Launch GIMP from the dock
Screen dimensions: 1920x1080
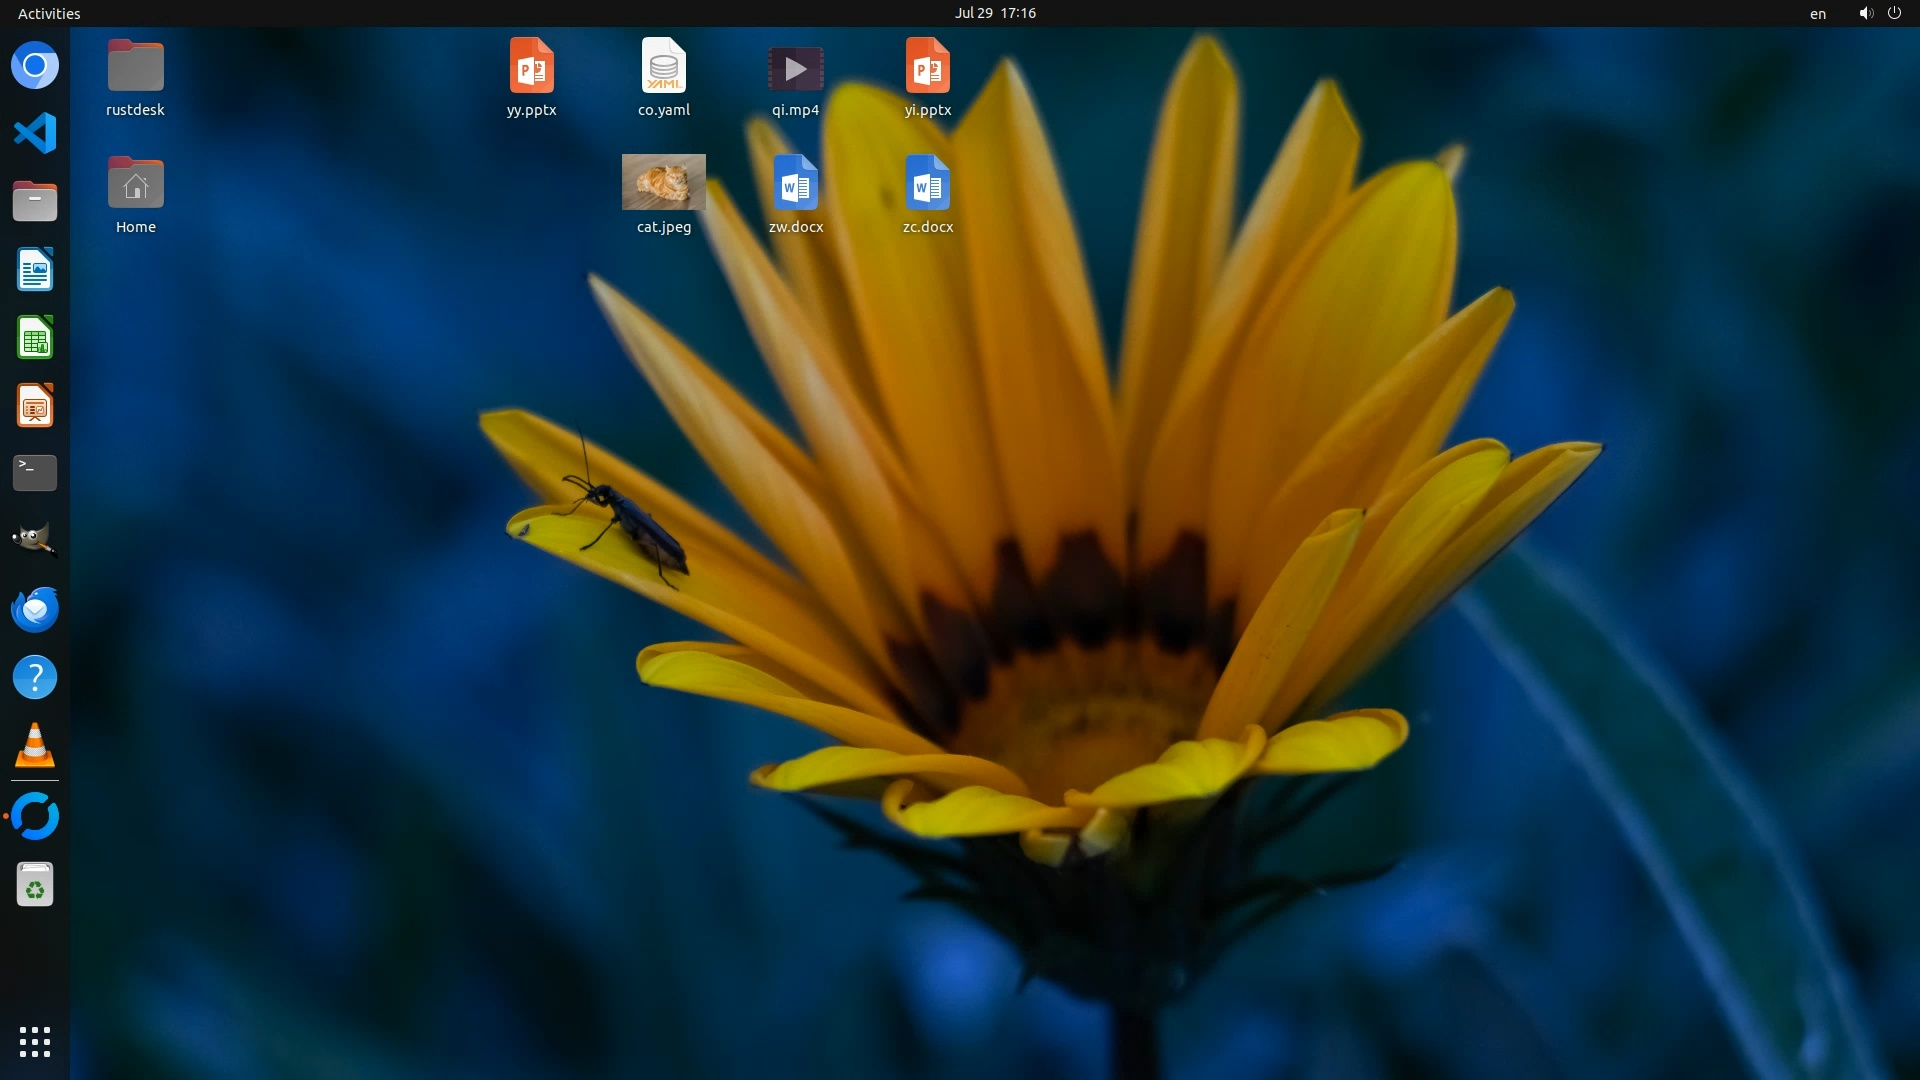point(35,540)
